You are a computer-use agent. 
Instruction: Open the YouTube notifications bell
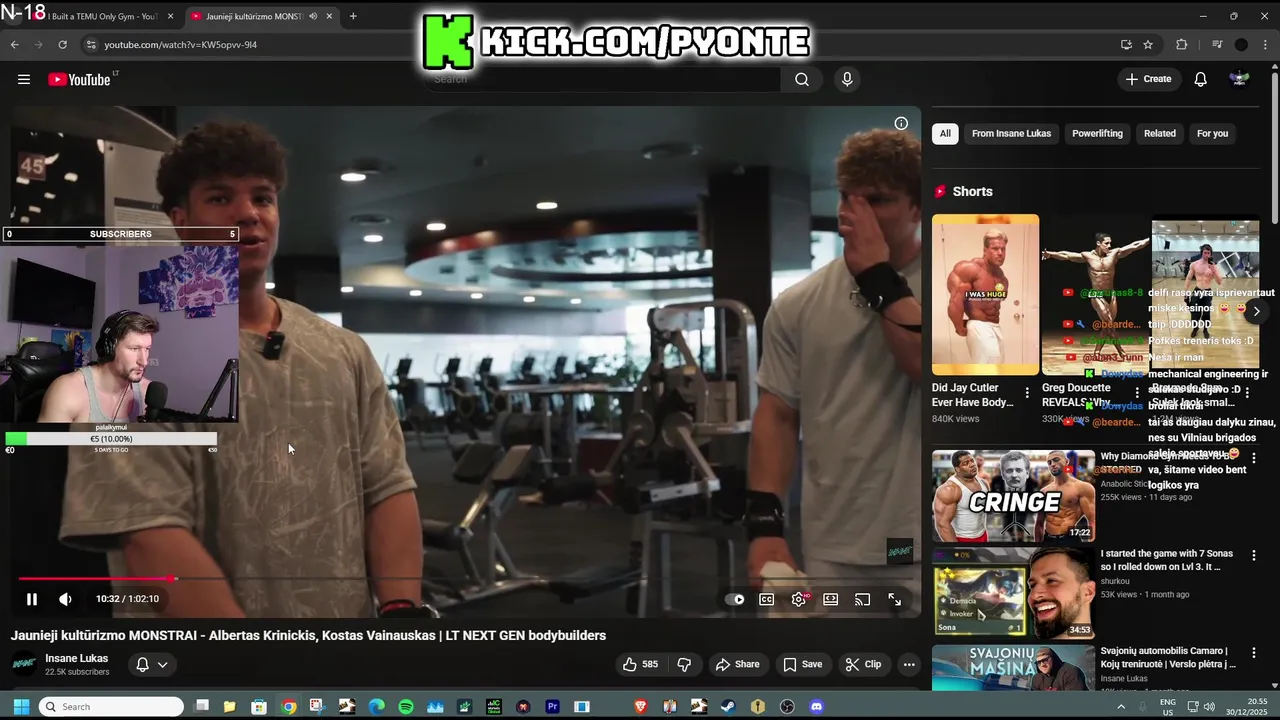pos(1201,79)
